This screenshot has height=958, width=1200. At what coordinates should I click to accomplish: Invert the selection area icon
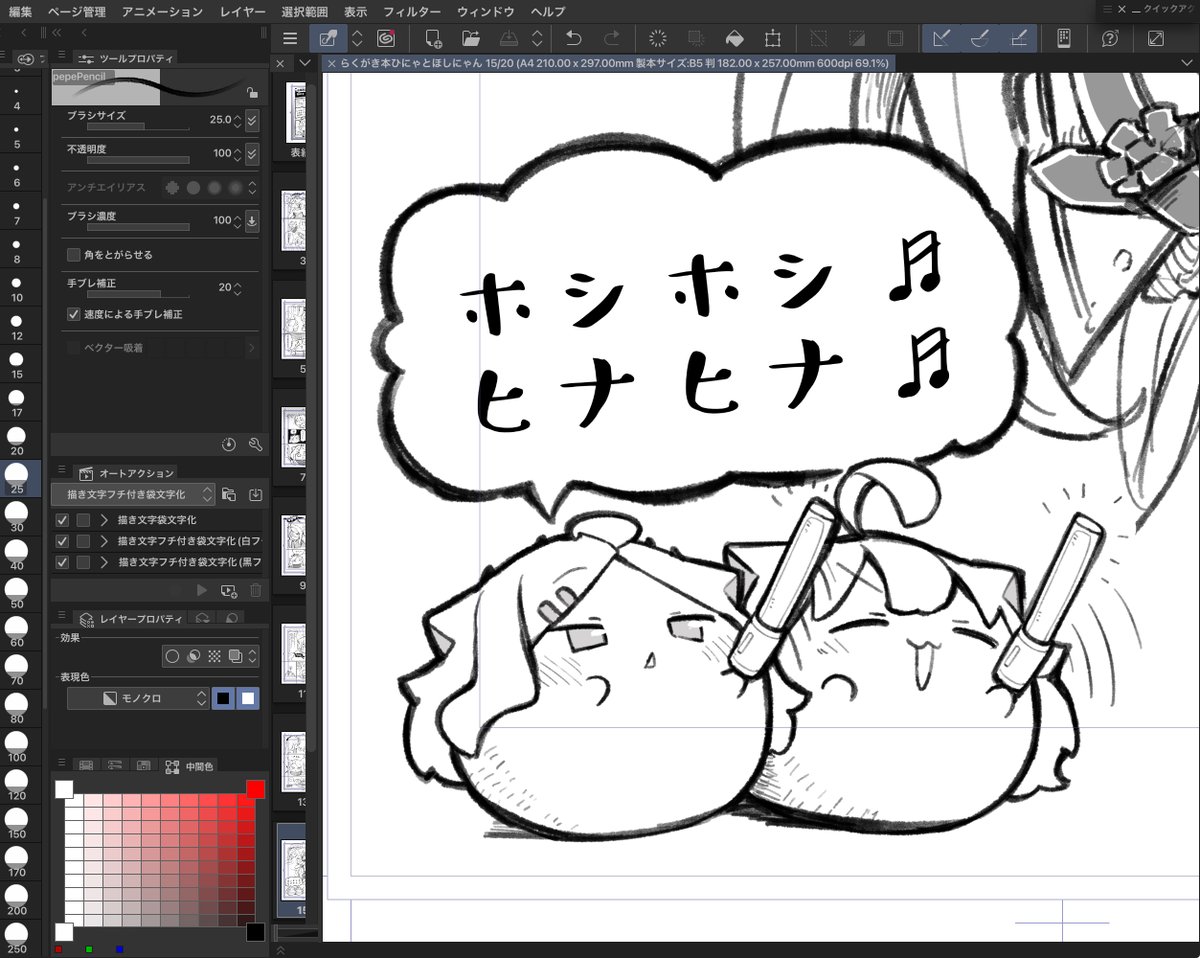[x=857, y=38]
